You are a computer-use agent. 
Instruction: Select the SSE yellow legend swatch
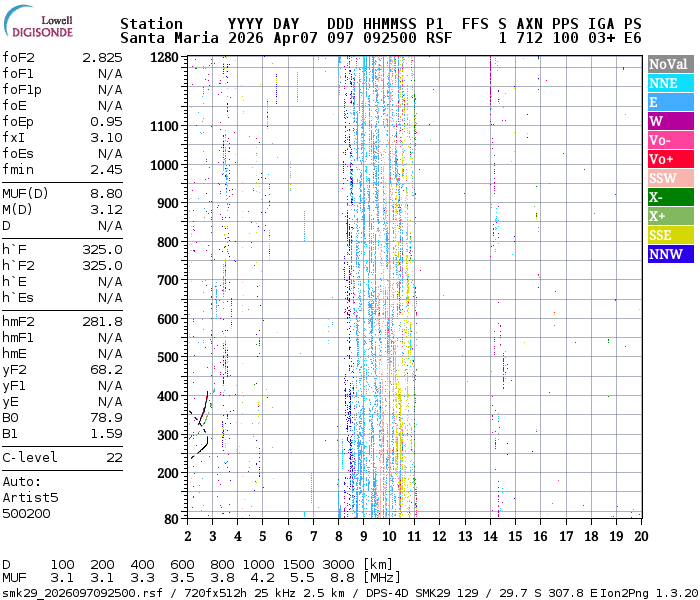668,236
